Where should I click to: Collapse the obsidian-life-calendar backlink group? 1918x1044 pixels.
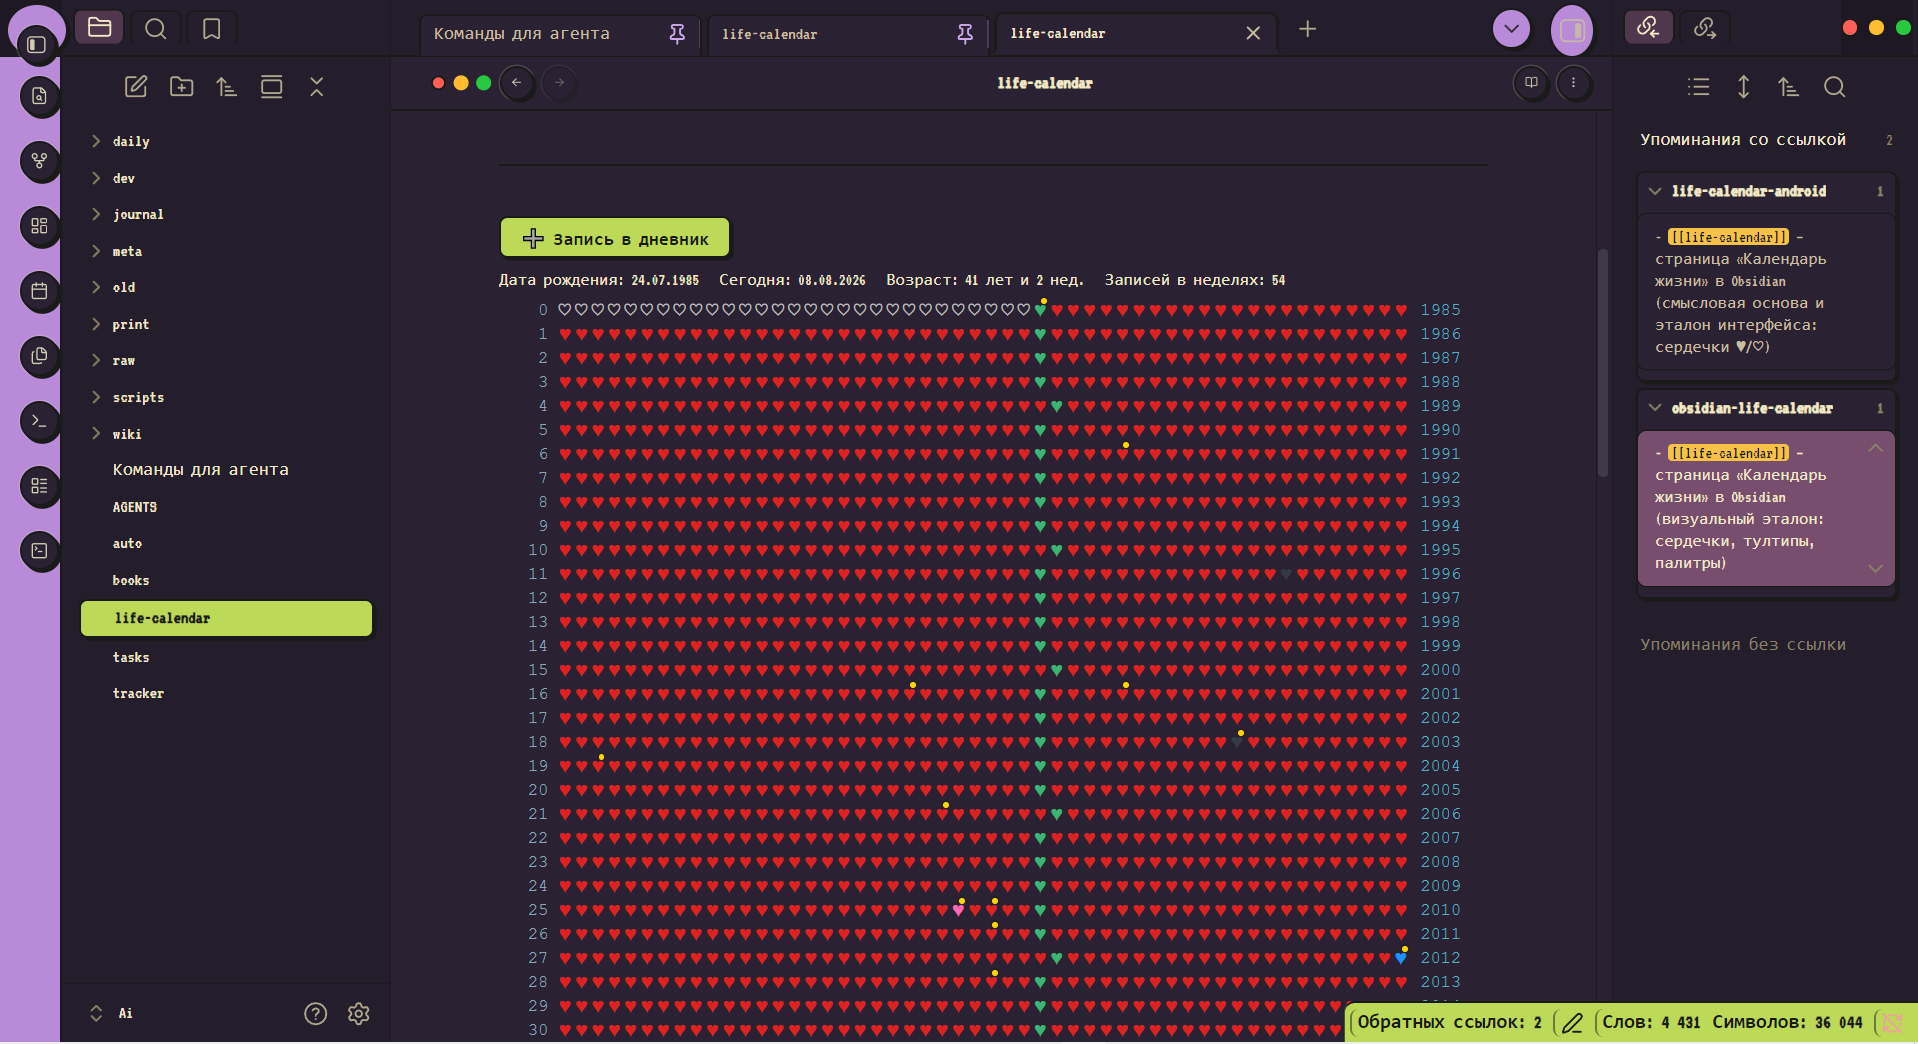pos(1655,408)
